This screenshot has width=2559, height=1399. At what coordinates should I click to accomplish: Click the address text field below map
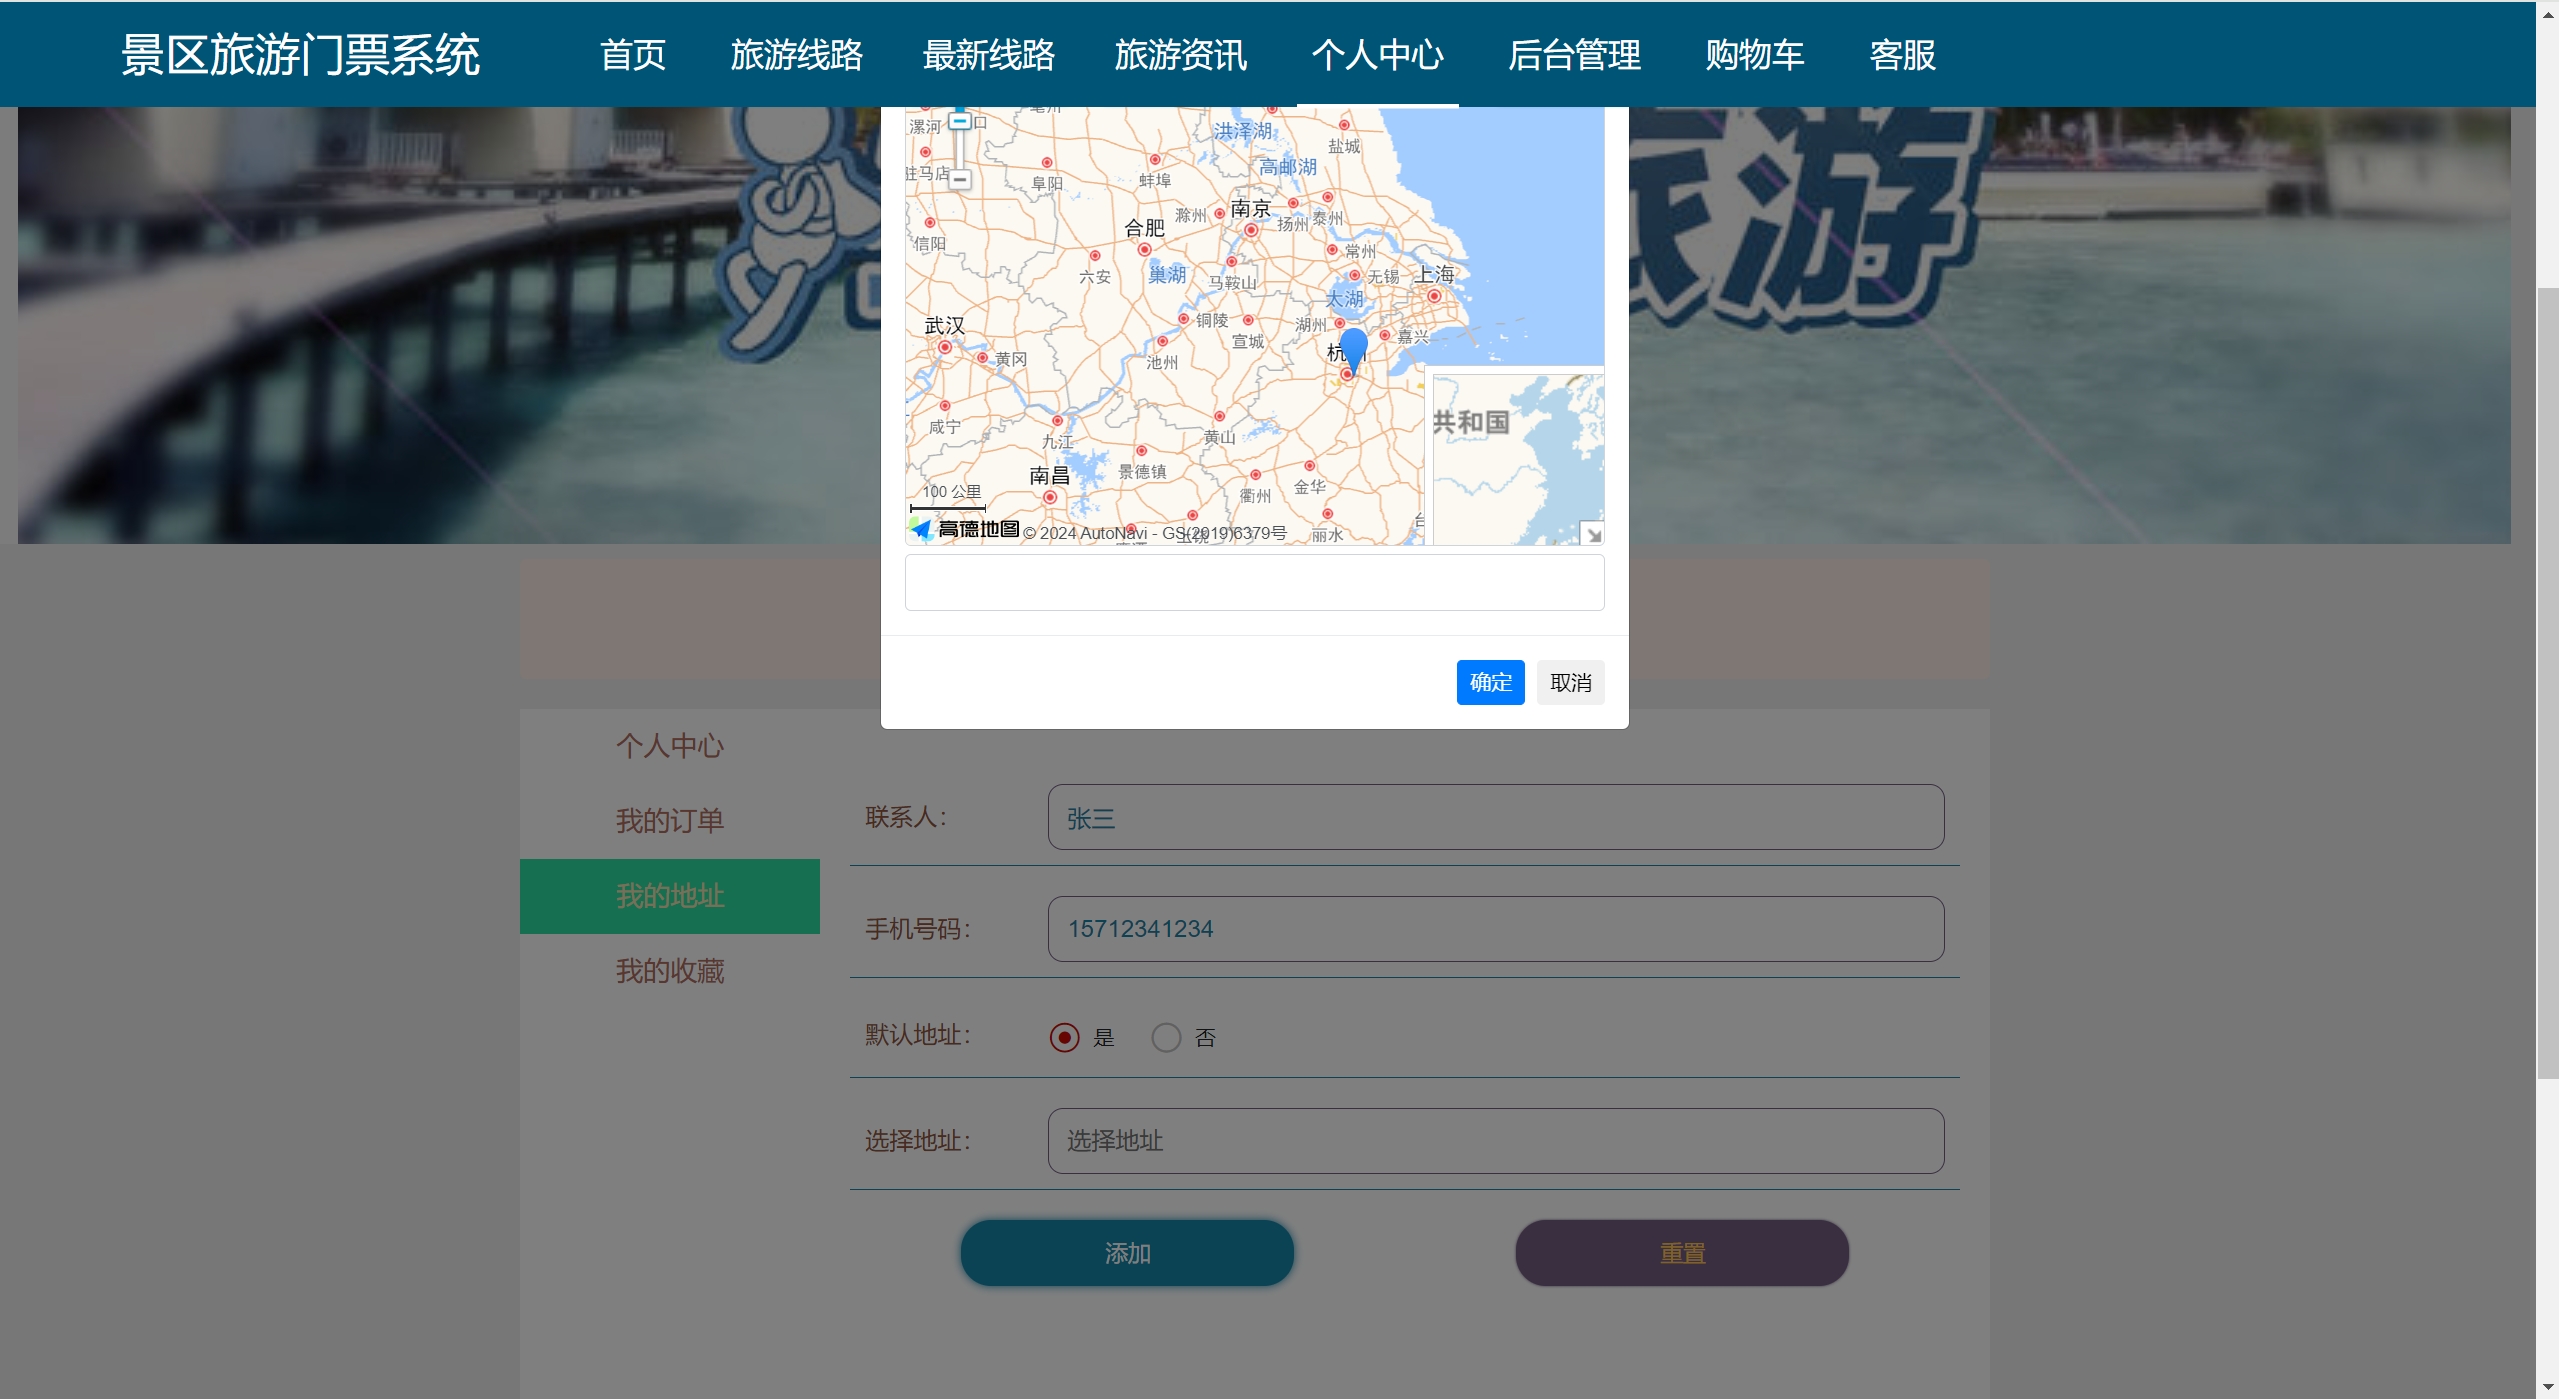(x=1254, y=583)
